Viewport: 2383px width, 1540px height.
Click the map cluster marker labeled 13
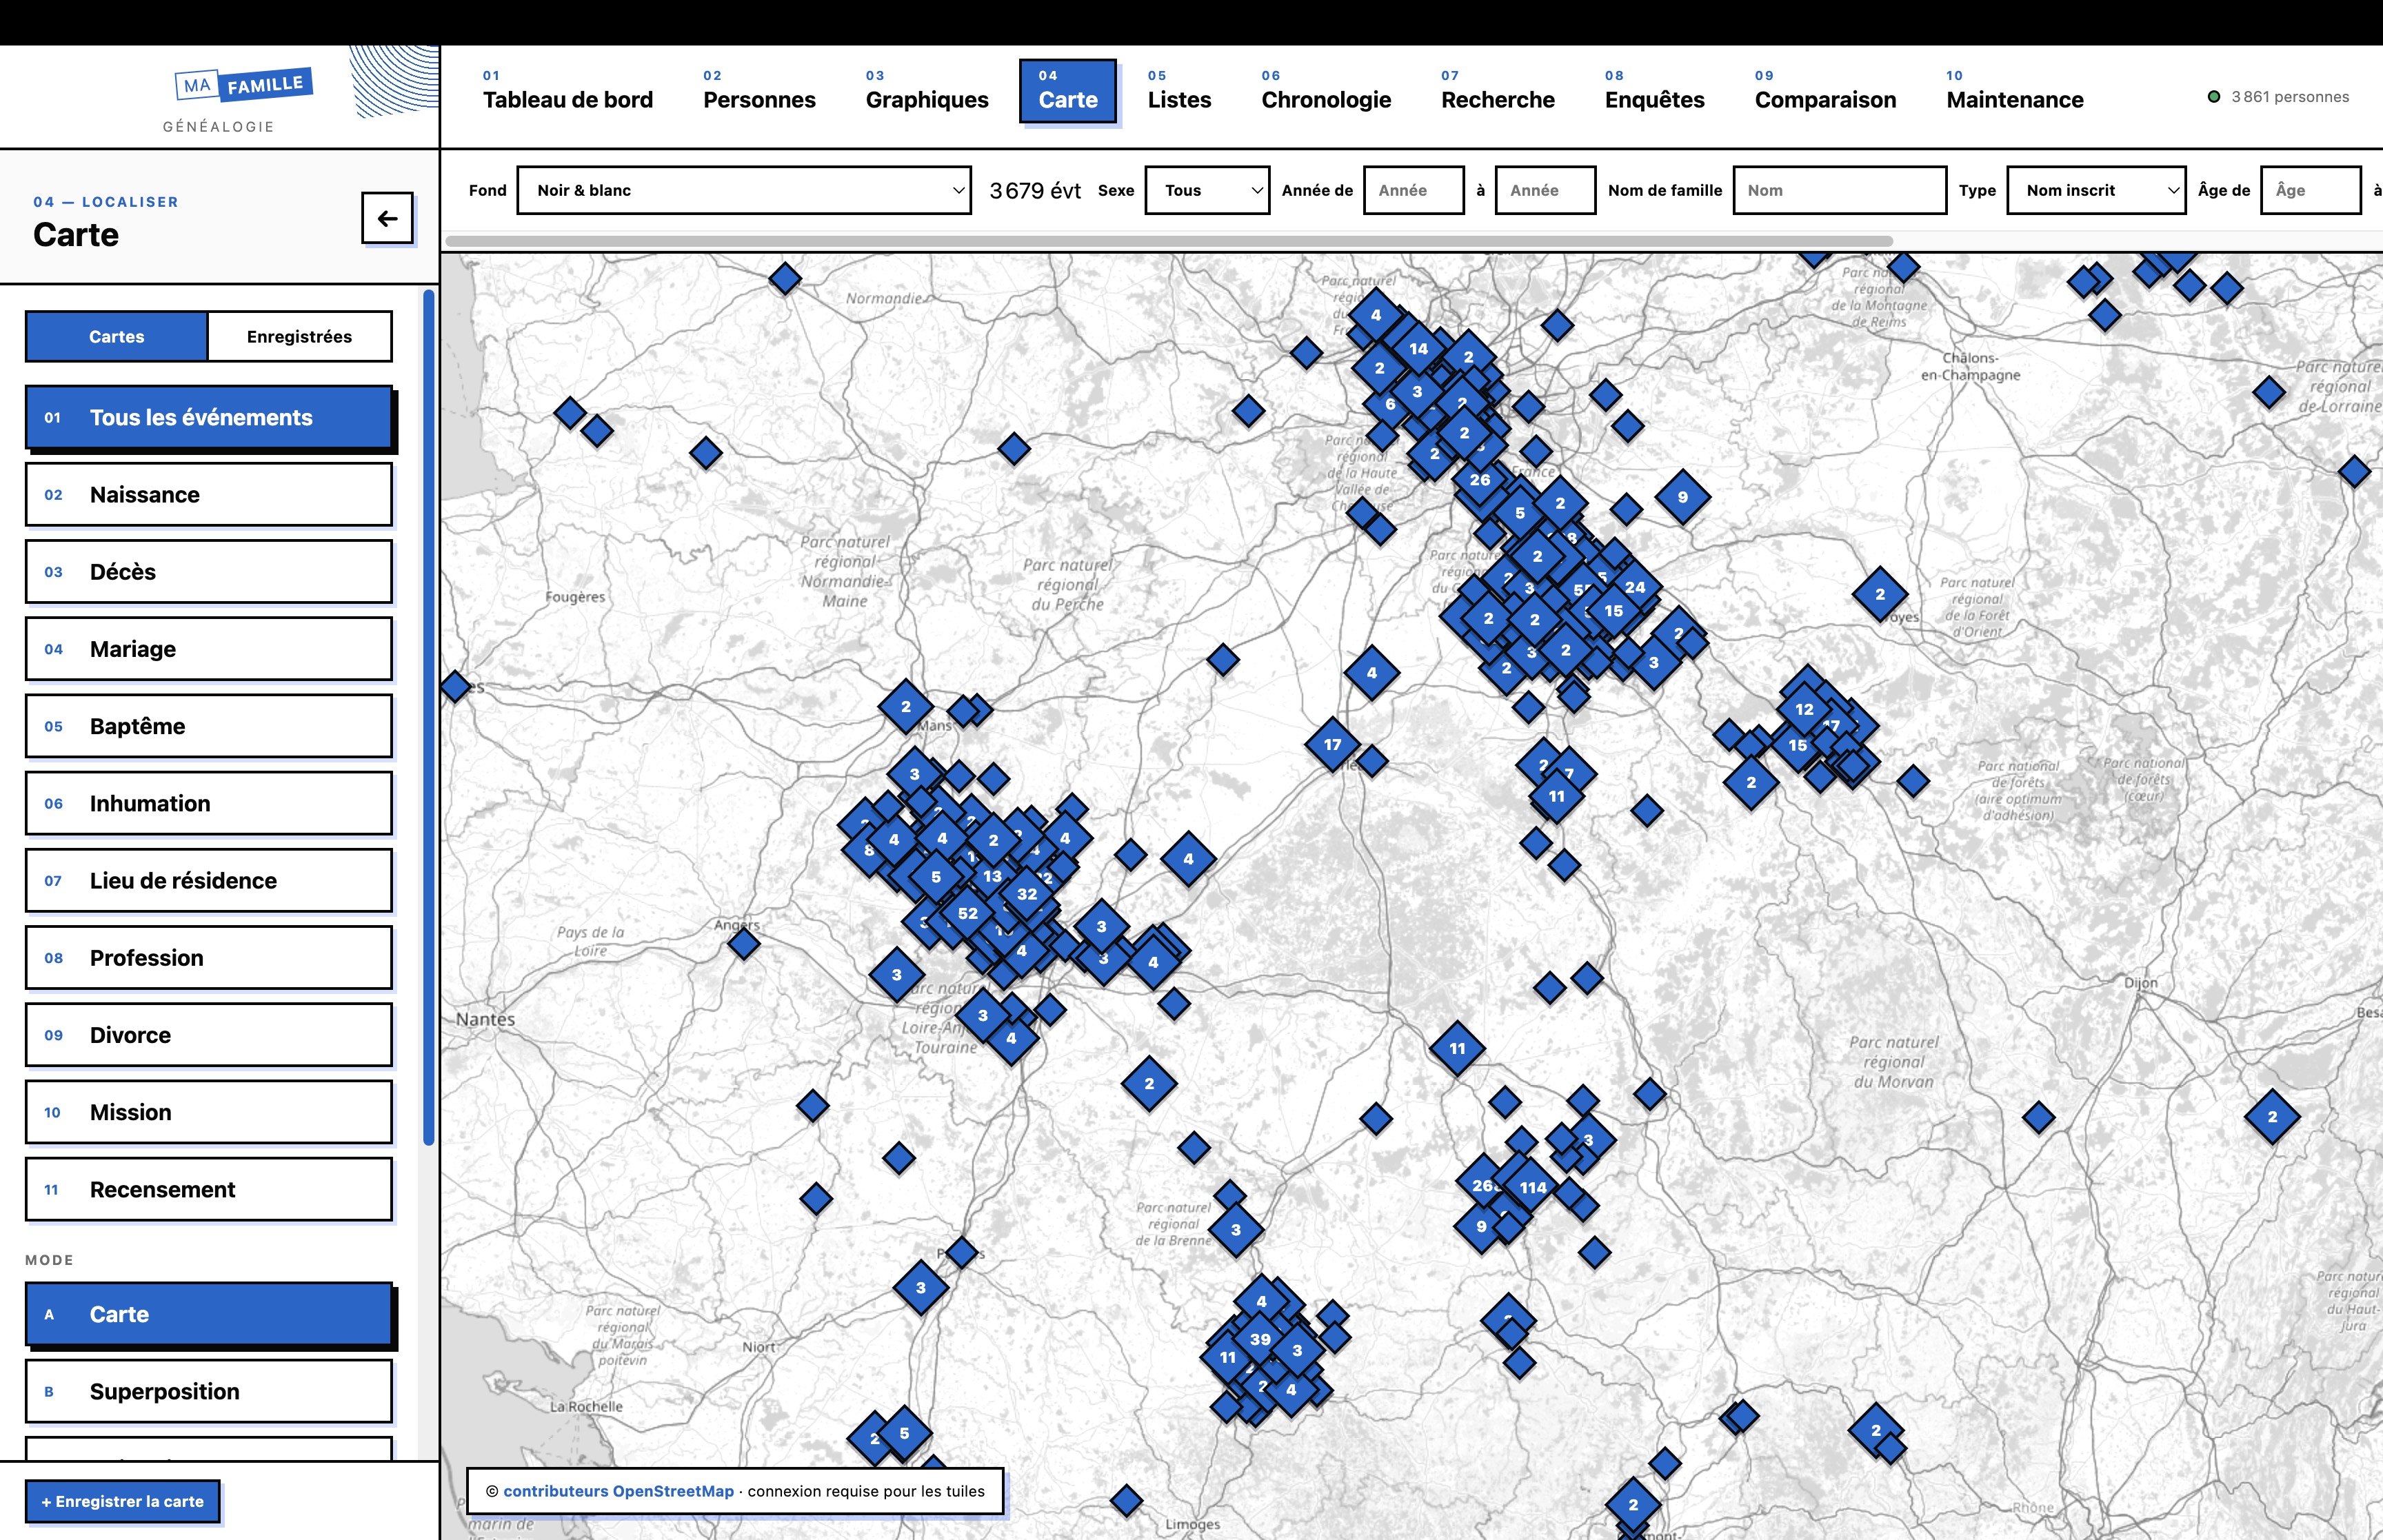pyautogui.click(x=991, y=876)
